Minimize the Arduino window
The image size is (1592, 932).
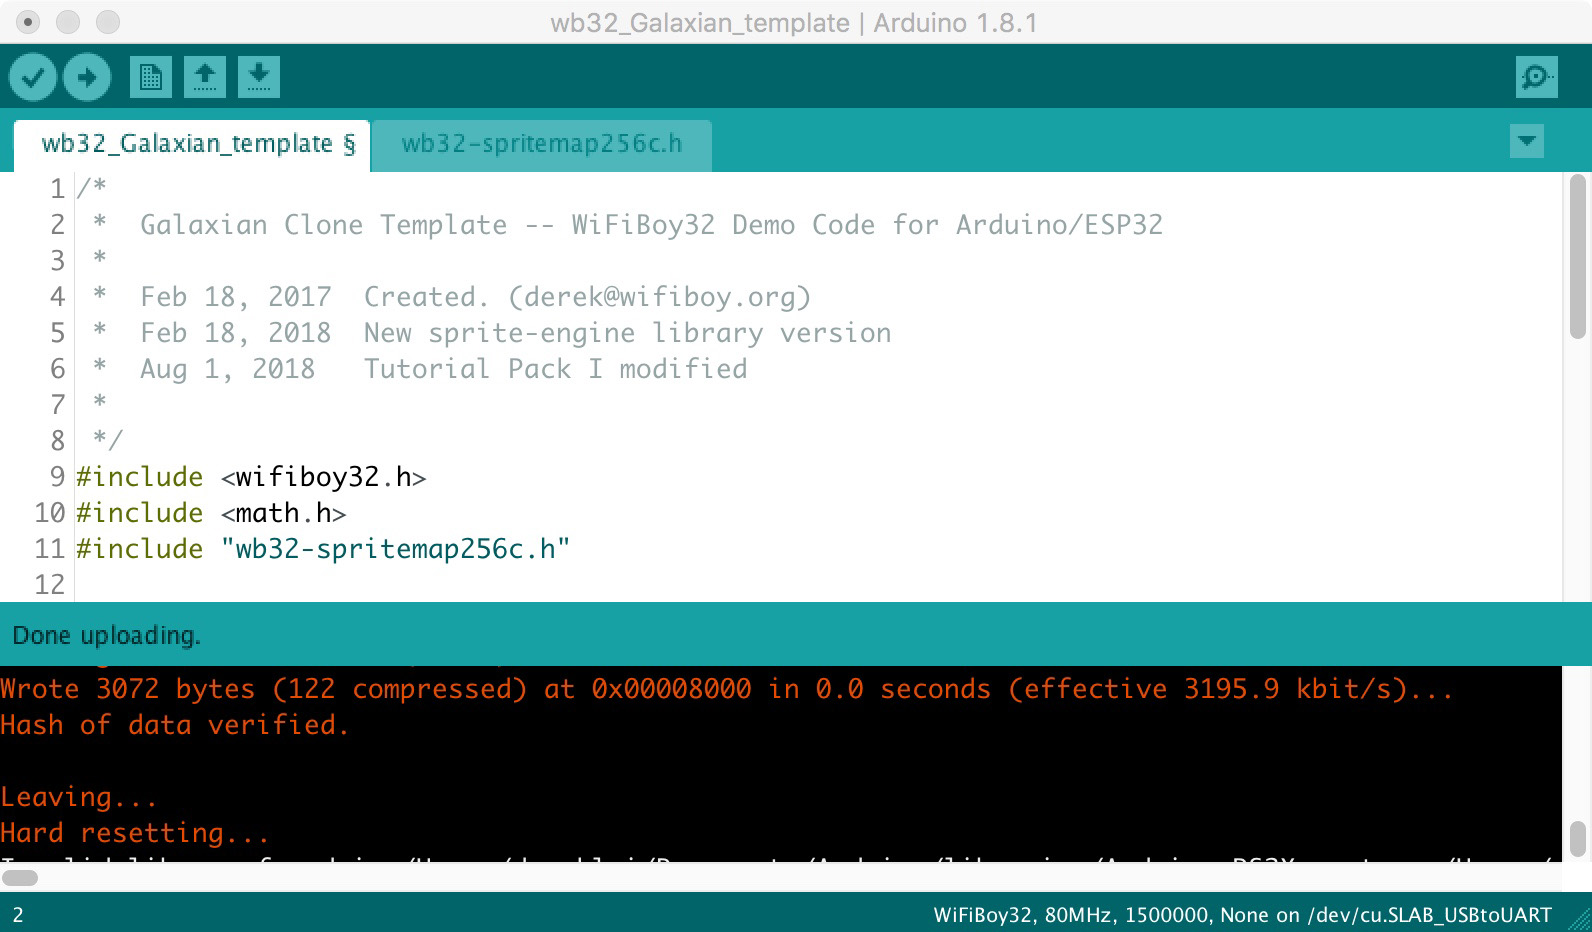(68, 22)
